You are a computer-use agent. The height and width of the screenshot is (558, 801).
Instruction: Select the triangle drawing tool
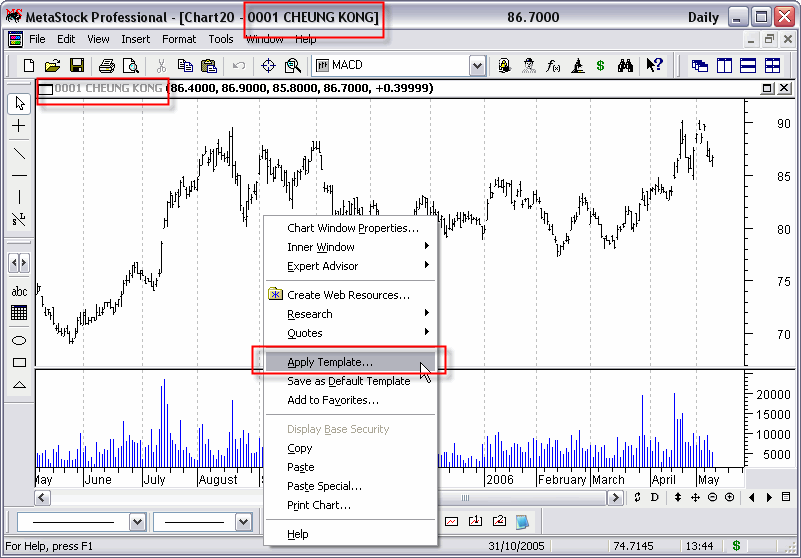(x=19, y=385)
